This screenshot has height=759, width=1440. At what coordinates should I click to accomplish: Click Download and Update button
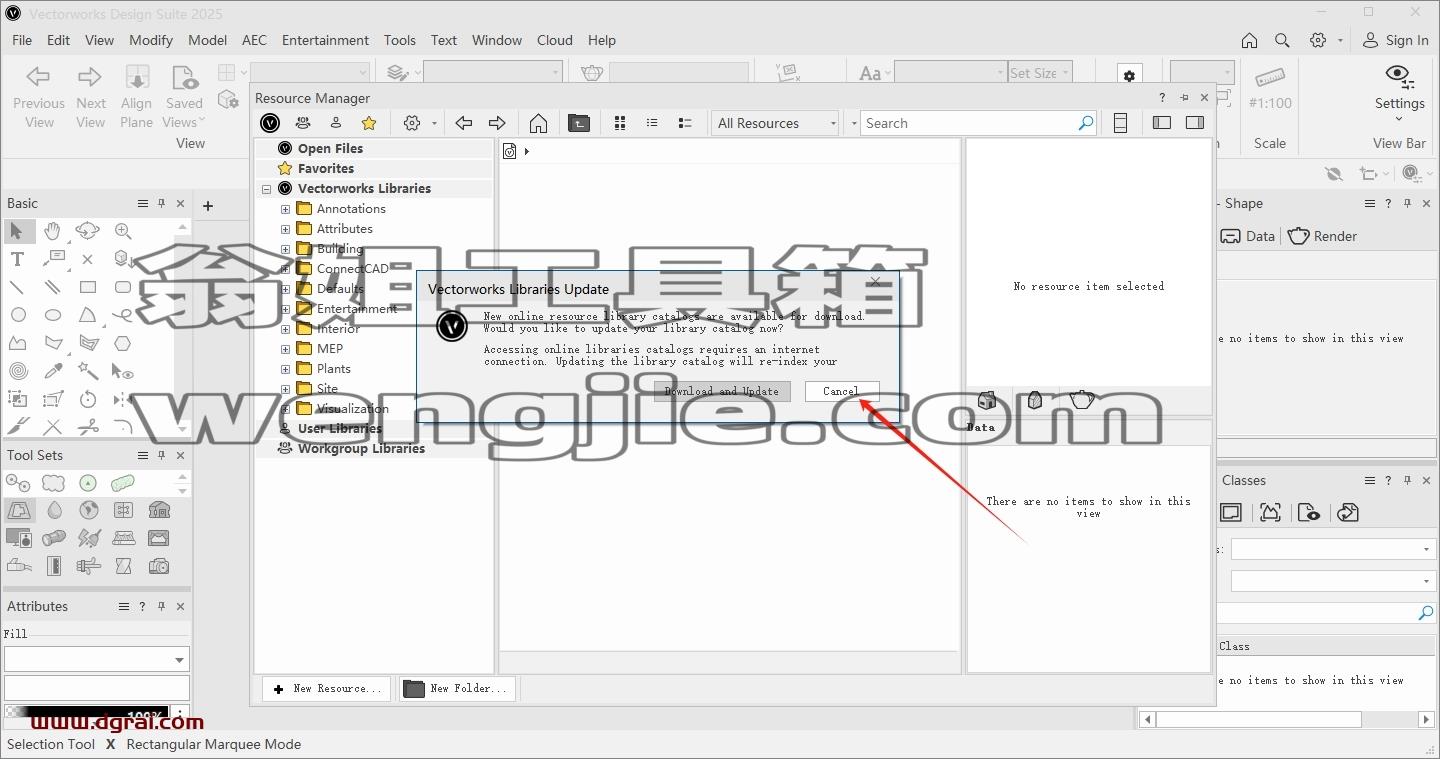(722, 391)
